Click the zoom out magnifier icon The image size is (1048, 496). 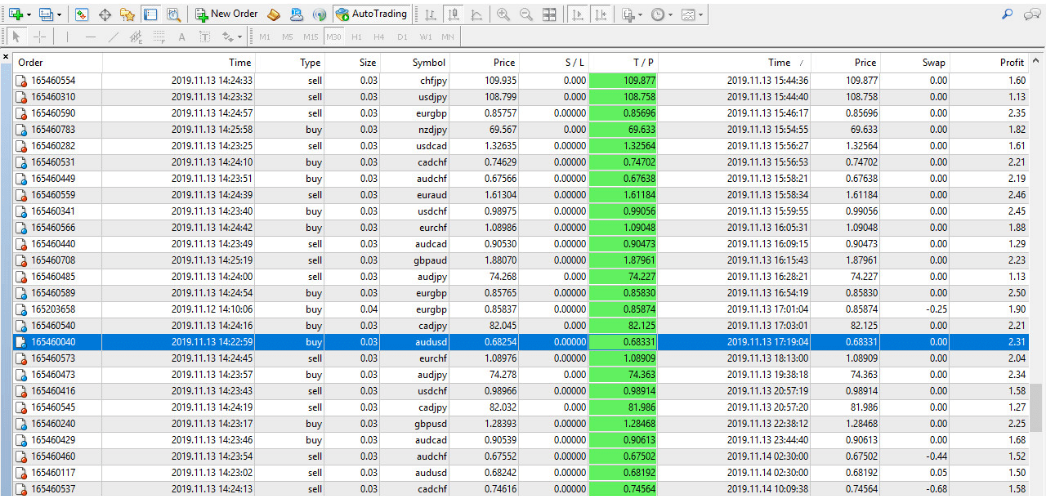525,14
